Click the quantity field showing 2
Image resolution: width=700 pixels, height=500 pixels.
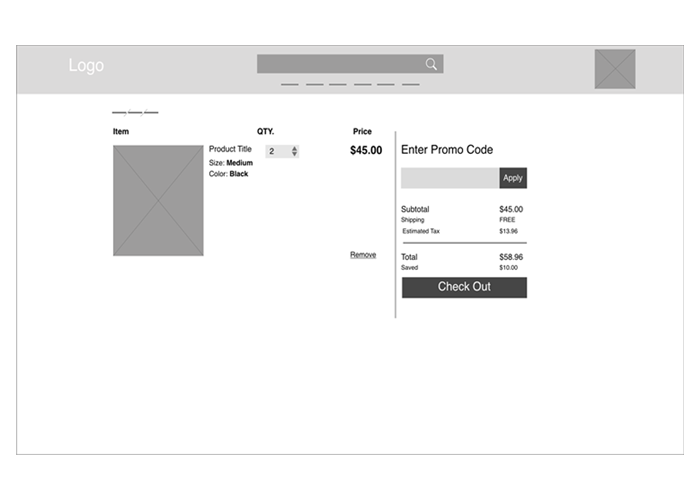(276, 152)
